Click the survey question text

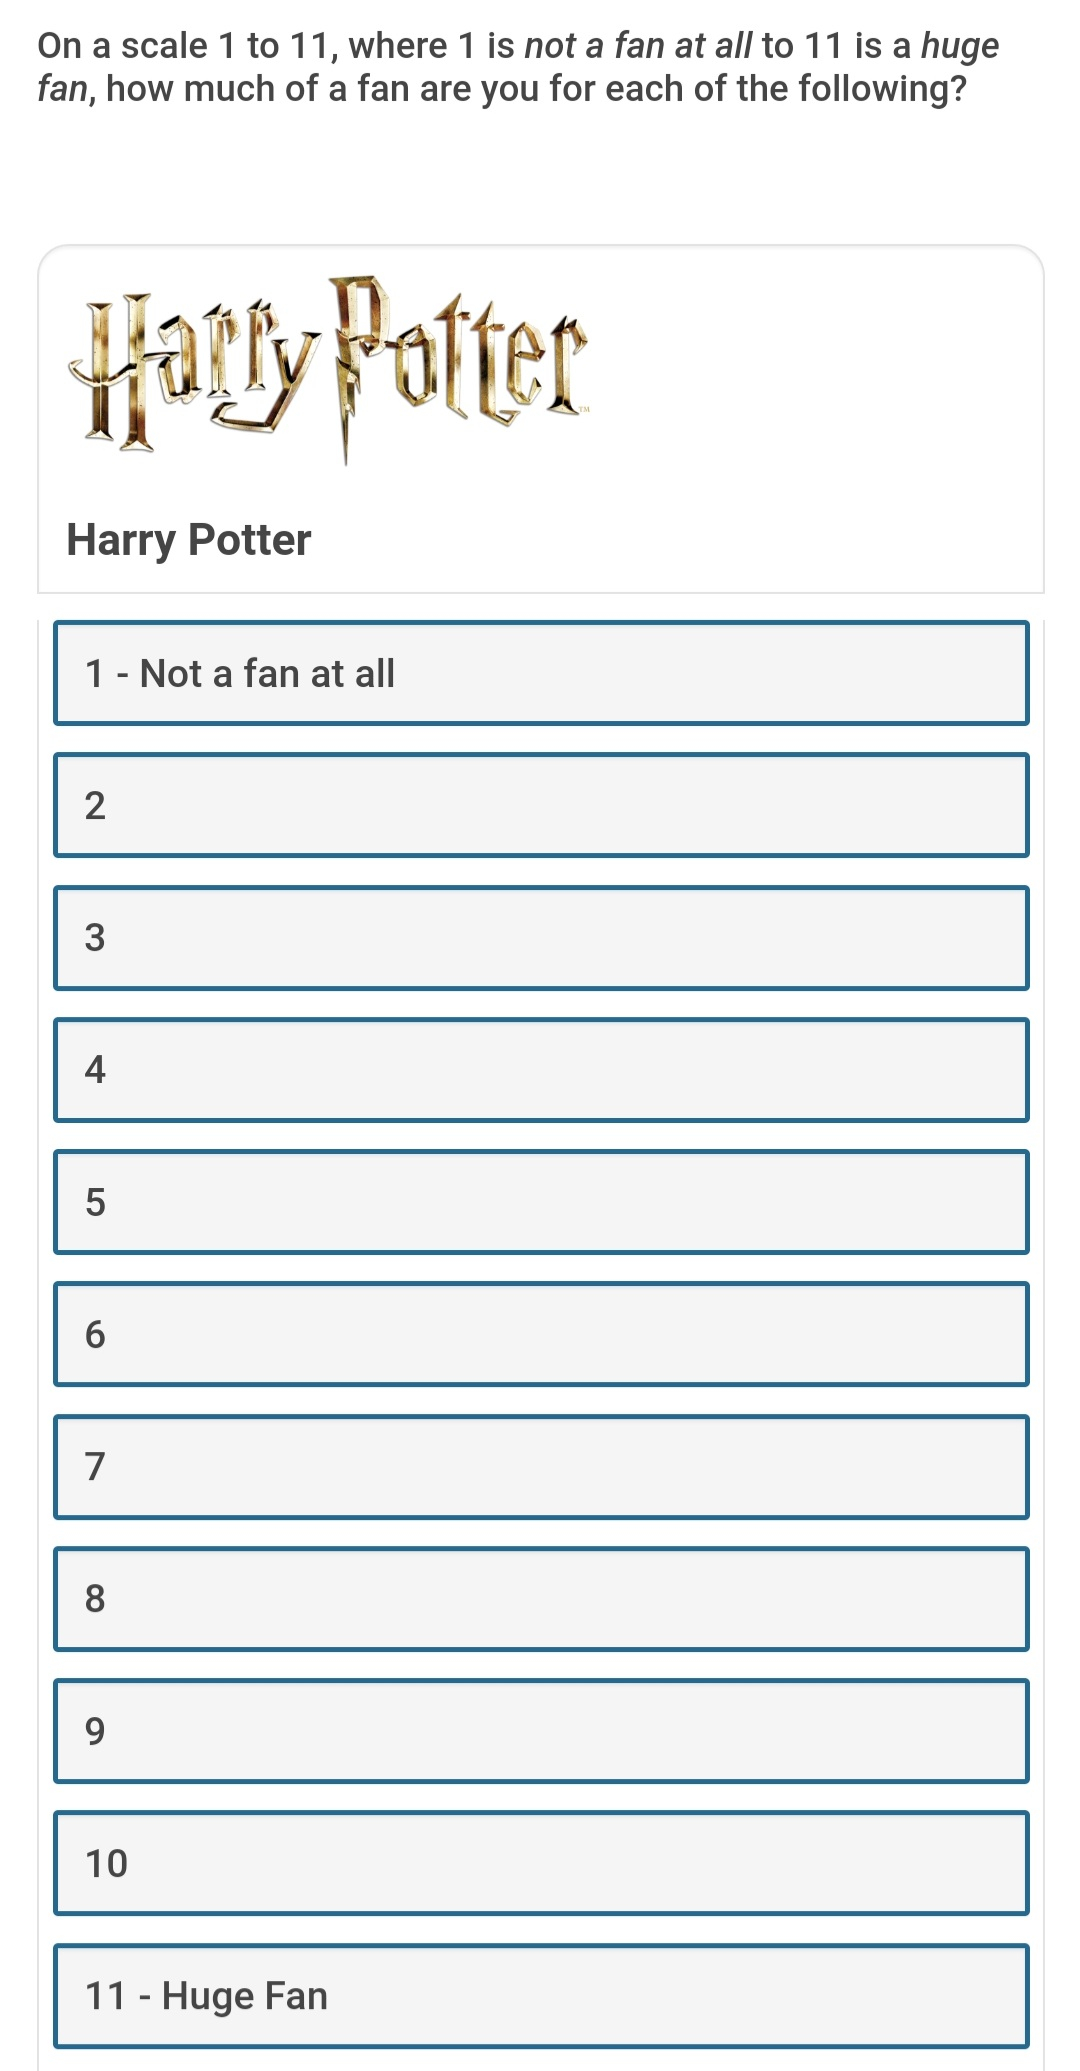[x=518, y=67]
